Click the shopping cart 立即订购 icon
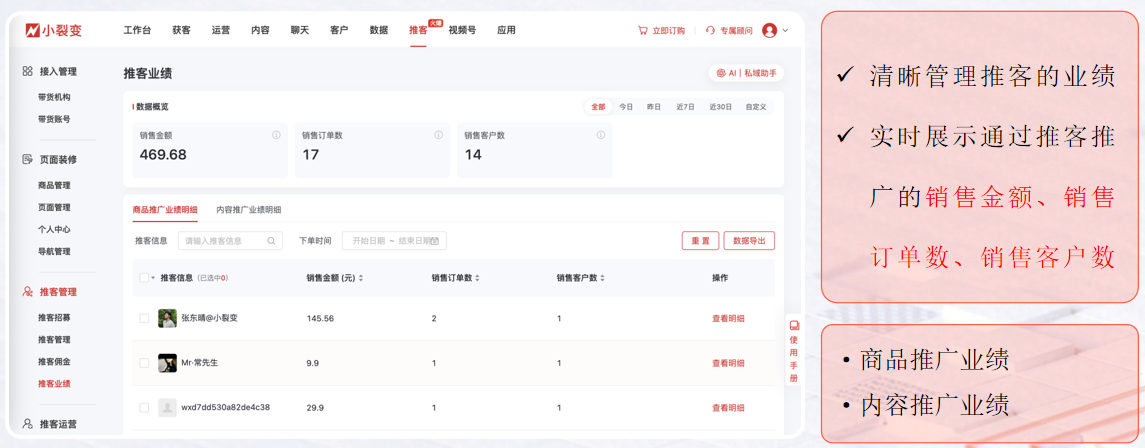Viewport: 1145px width, 448px height. (642, 31)
